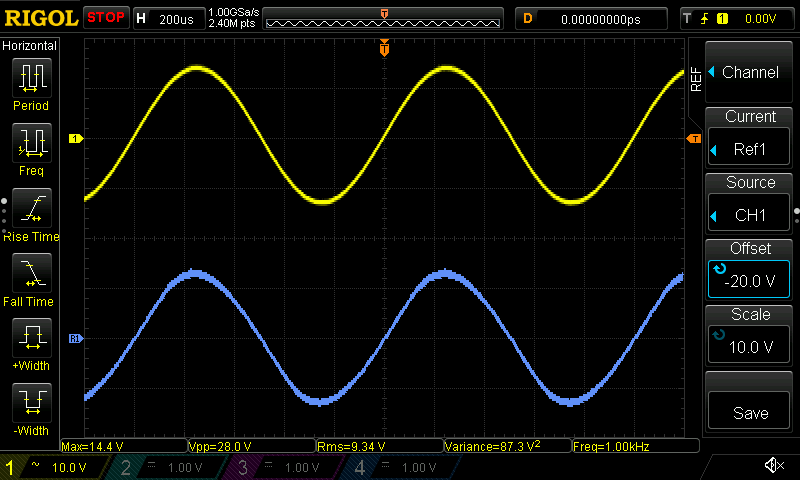Choose the Rise Time measurement icon
This screenshot has height=480, width=800.
(31, 209)
